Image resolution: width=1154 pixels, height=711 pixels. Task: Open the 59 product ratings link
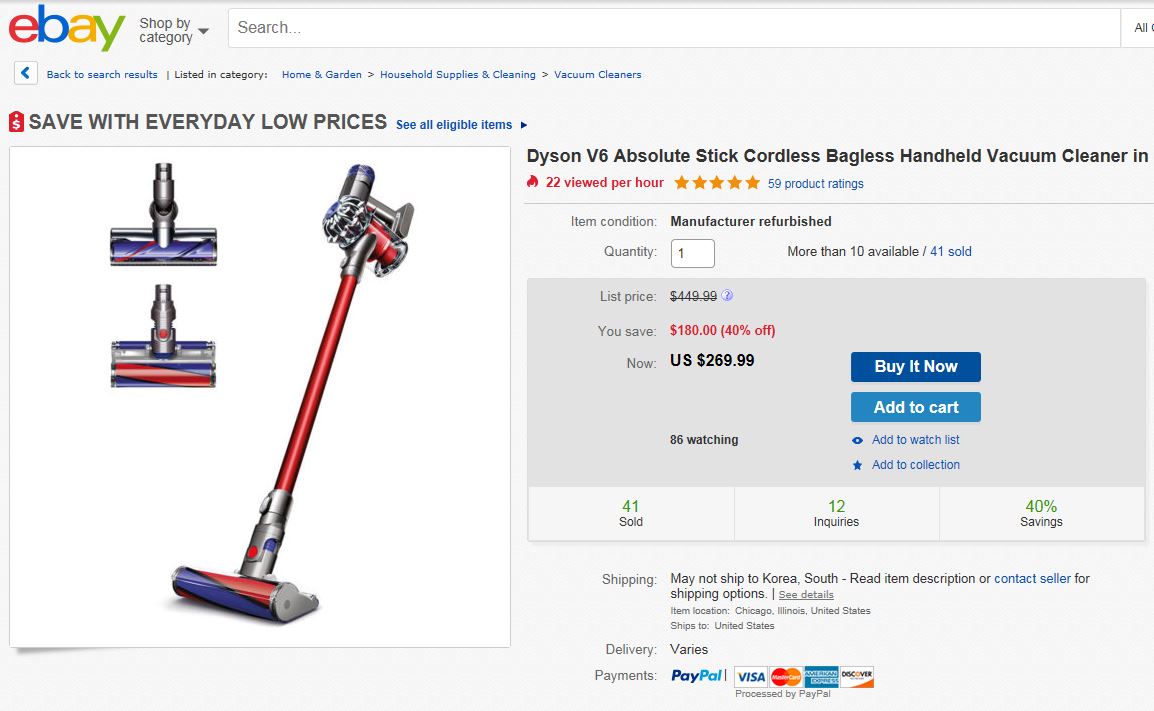(x=815, y=184)
